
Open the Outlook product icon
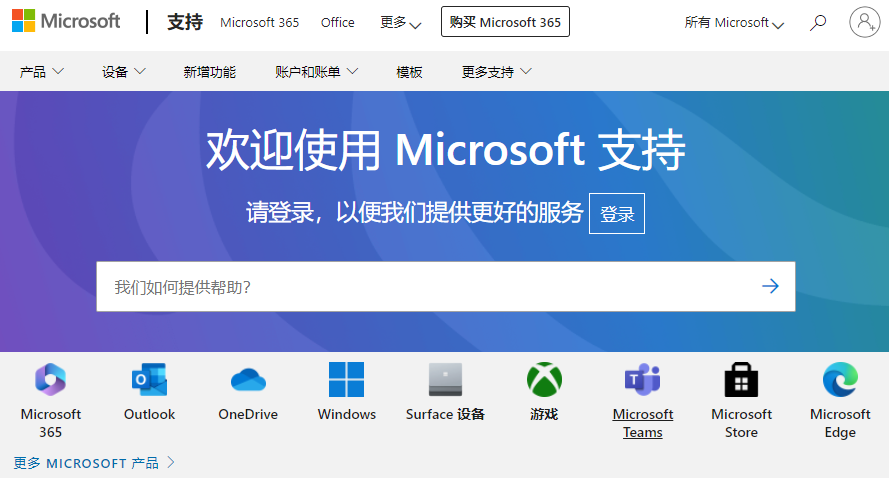pos(149,379)
